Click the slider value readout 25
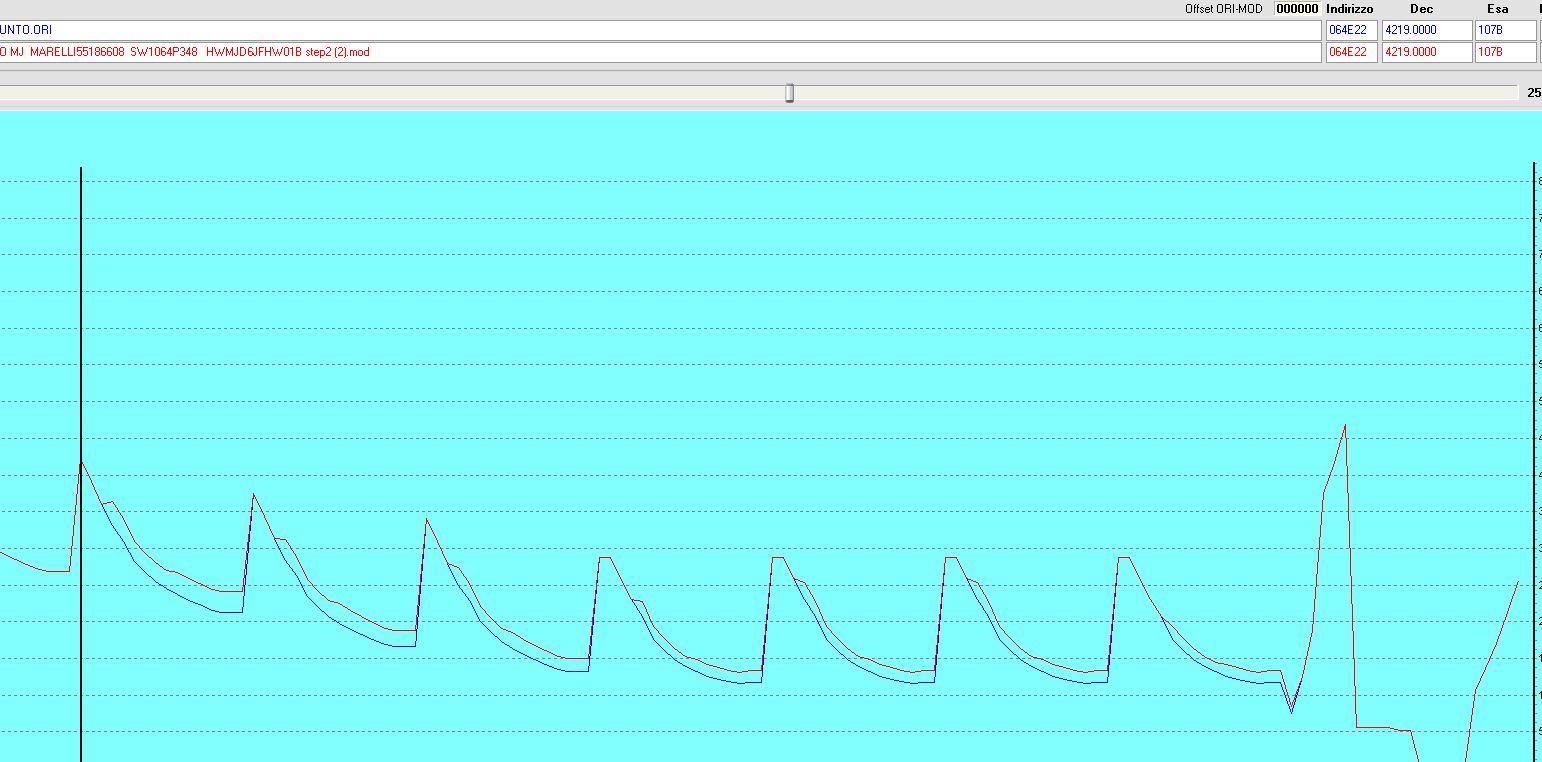 [x=1533, y=93]
